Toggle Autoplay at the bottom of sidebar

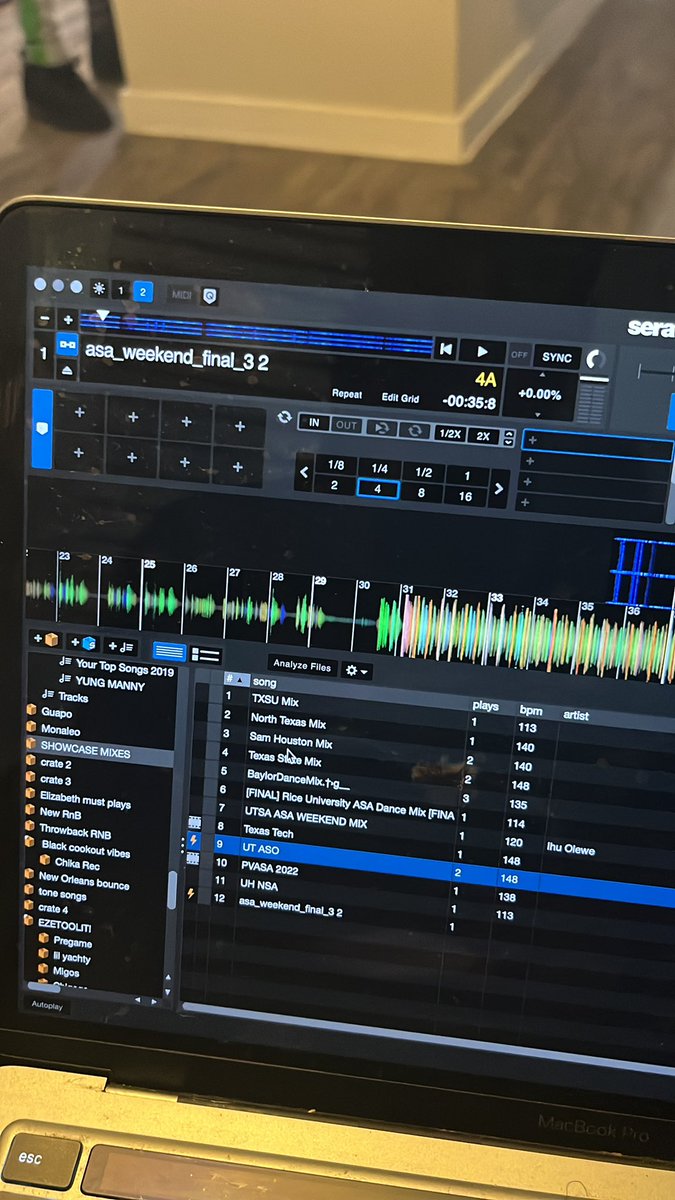pos(46,1006)
